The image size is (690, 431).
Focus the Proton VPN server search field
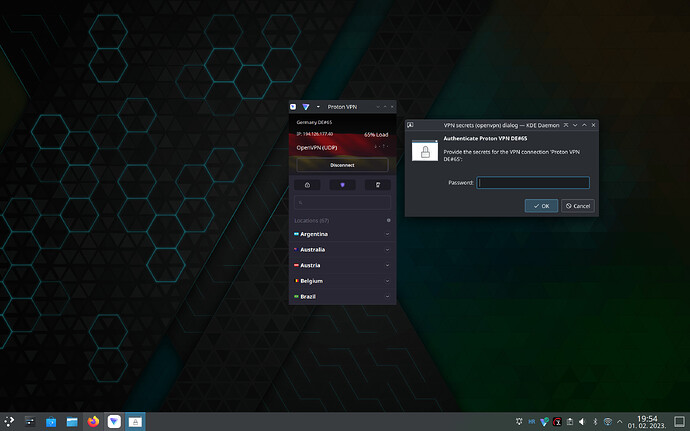pyautogui.click(x=342, y=203)
